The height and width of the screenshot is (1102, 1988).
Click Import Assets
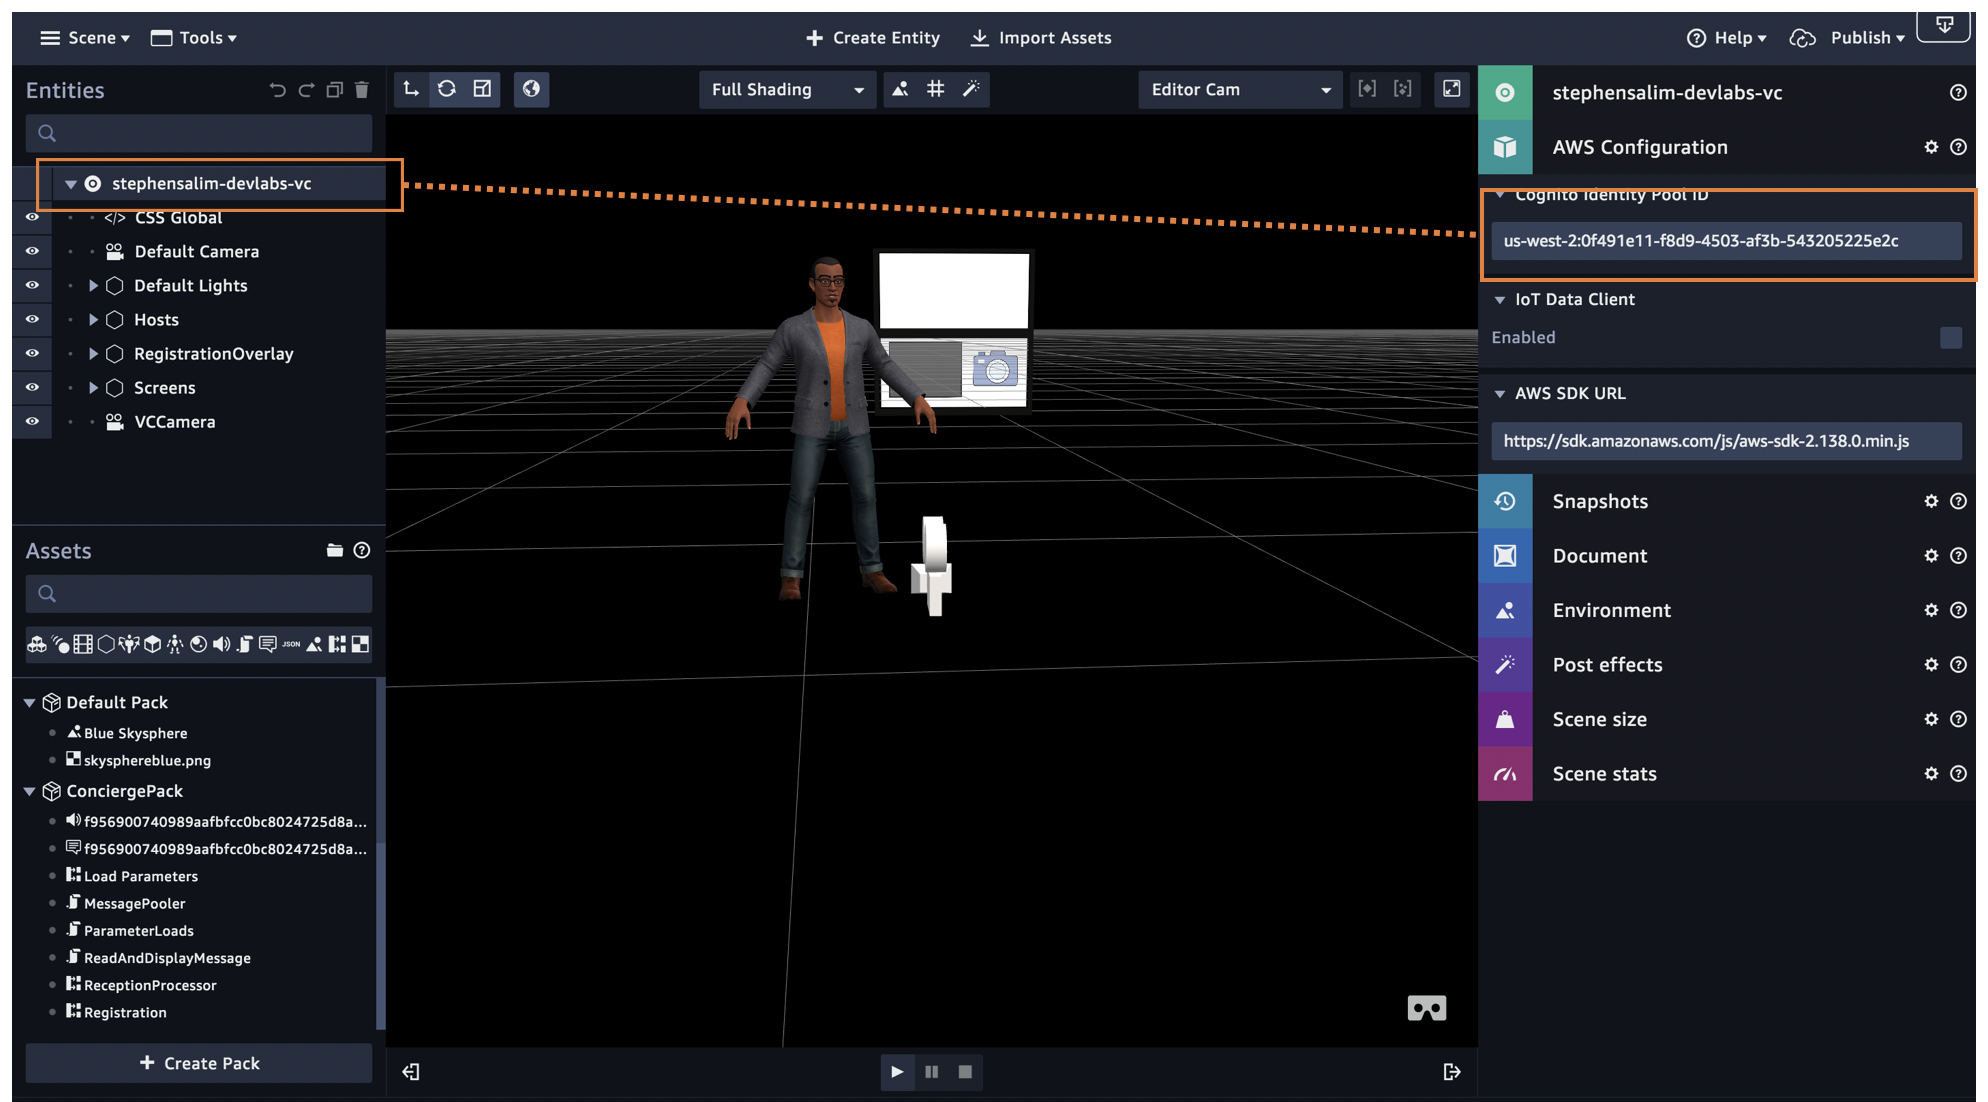(x=1041, y=37)
